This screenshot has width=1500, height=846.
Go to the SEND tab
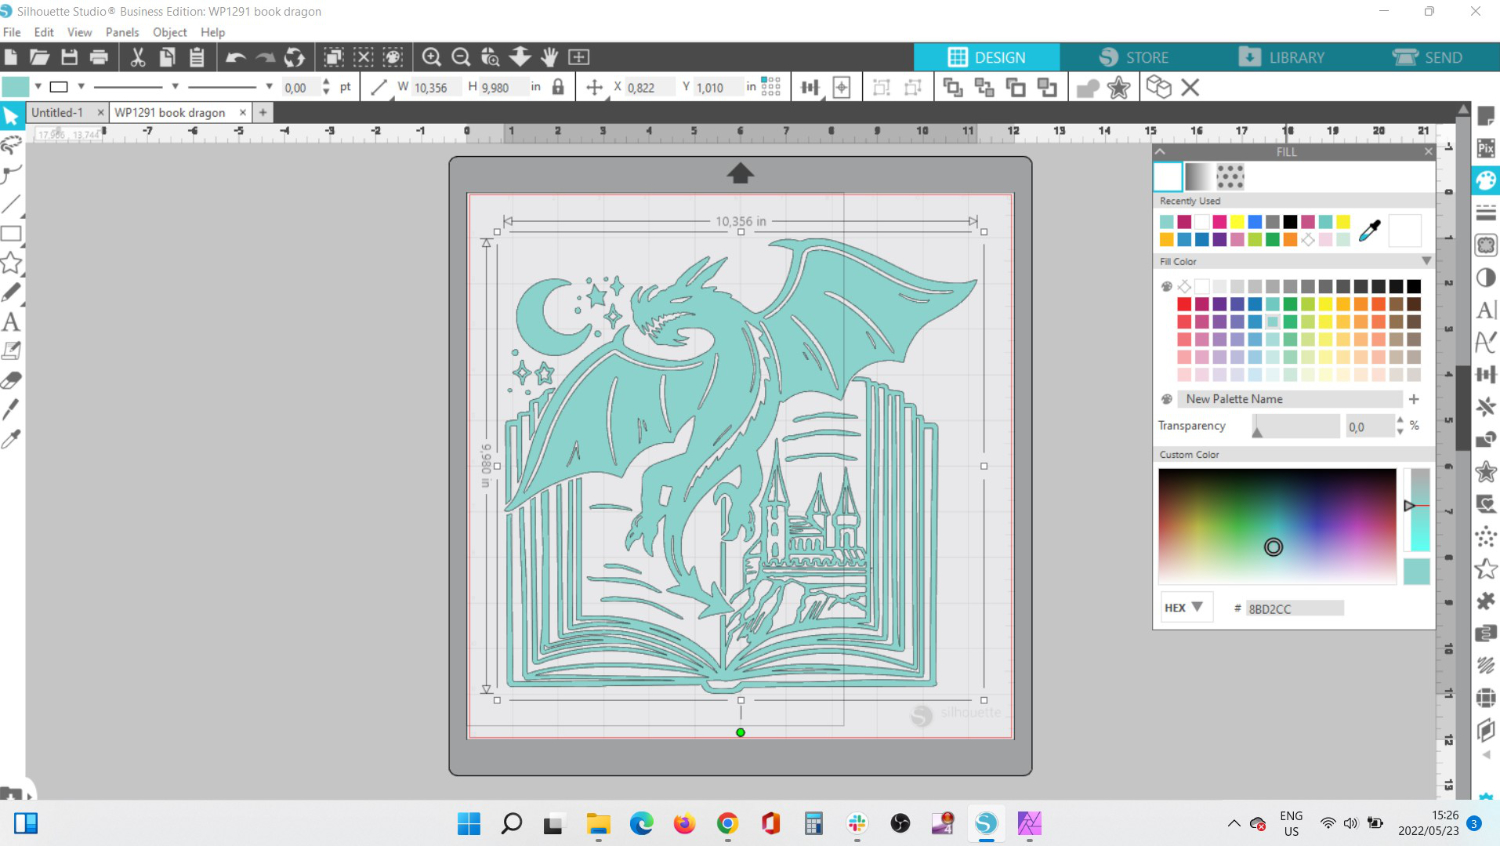coord(1428,57)
